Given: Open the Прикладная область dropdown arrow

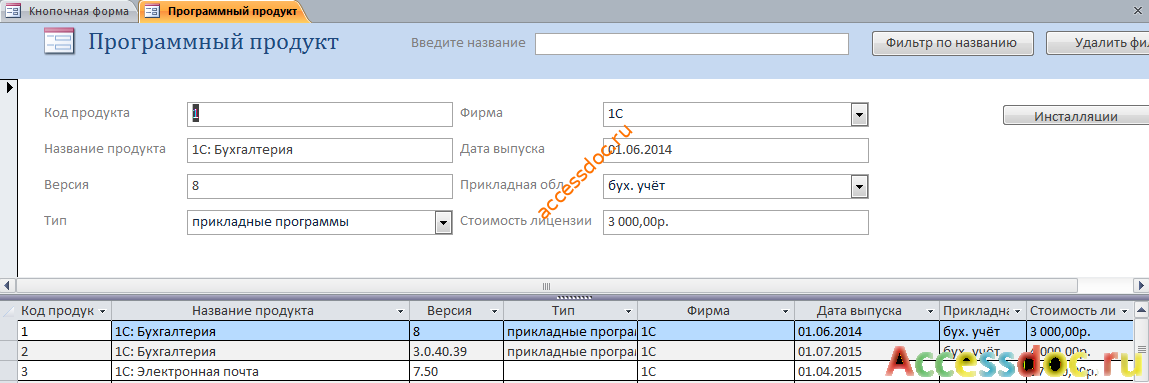Looking at the screenshot, I should 859,186.
